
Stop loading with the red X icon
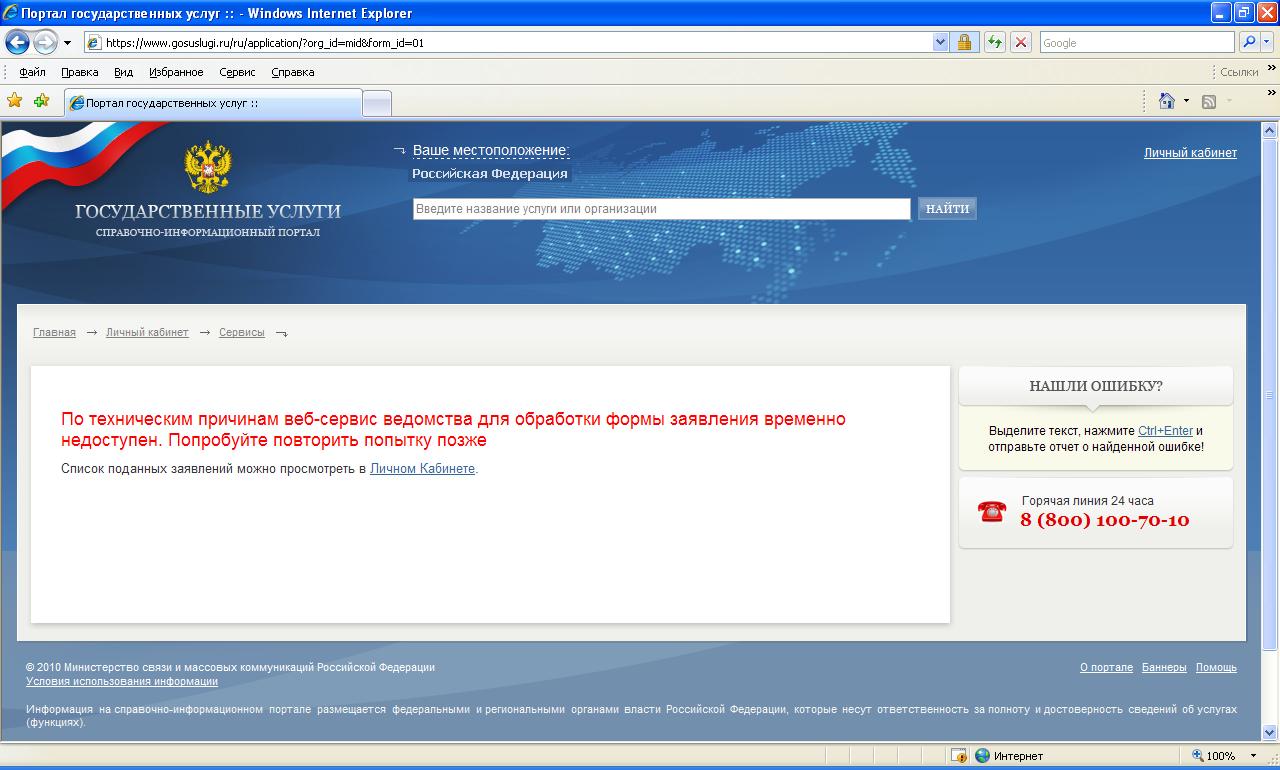point(1020,43)
